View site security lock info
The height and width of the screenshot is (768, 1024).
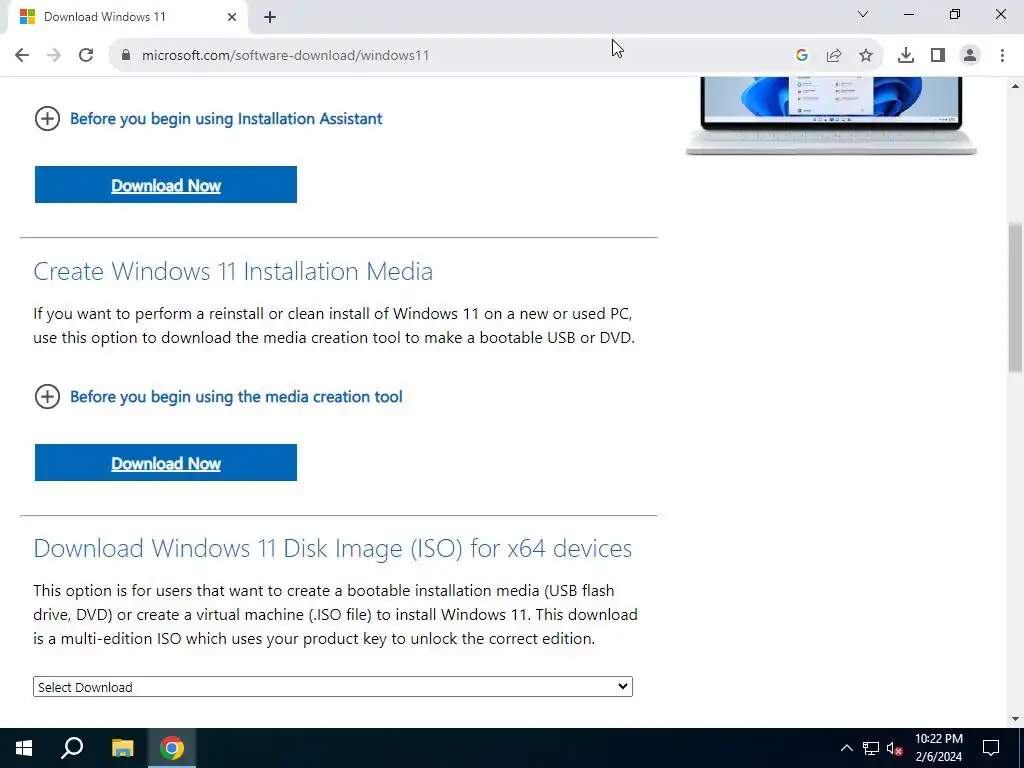coord(126,56)
